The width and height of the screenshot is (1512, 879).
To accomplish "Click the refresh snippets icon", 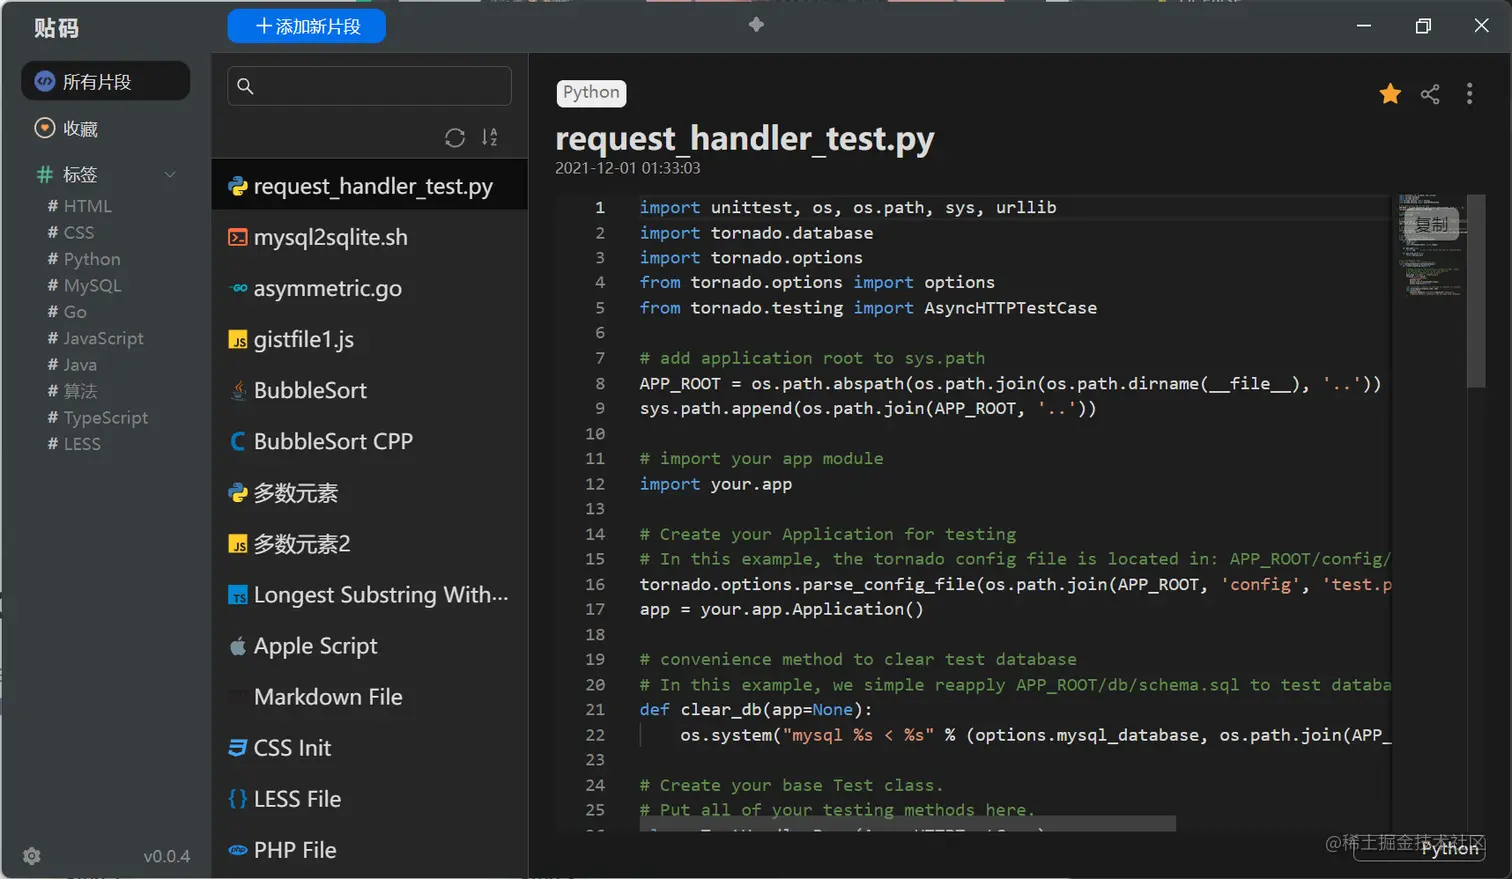I will tap(455, 138).
